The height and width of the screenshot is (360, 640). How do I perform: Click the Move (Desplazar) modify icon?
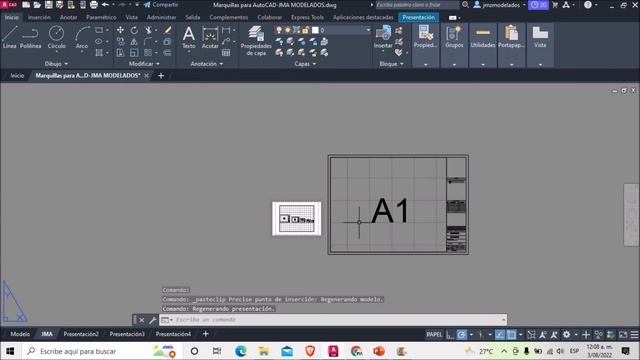coord(120,30)
